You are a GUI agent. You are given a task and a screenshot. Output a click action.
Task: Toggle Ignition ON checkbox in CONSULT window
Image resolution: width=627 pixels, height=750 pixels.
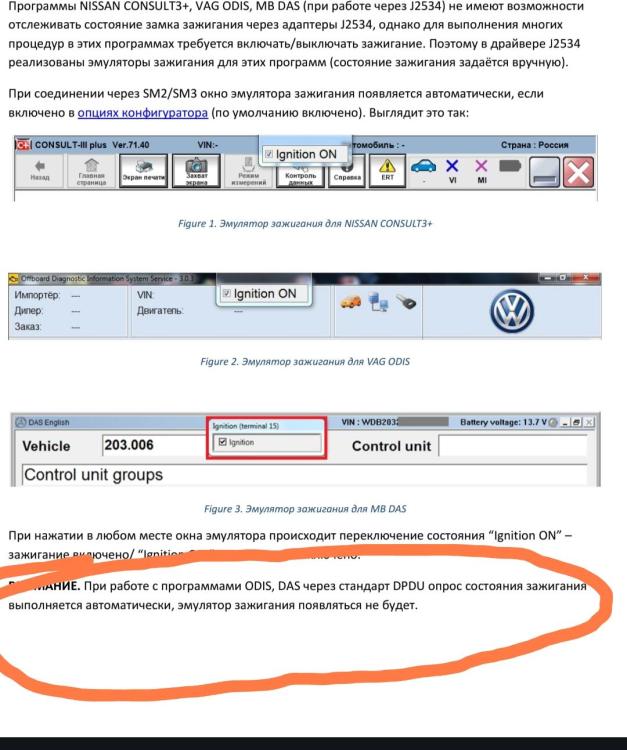click(x=269, y=154)
